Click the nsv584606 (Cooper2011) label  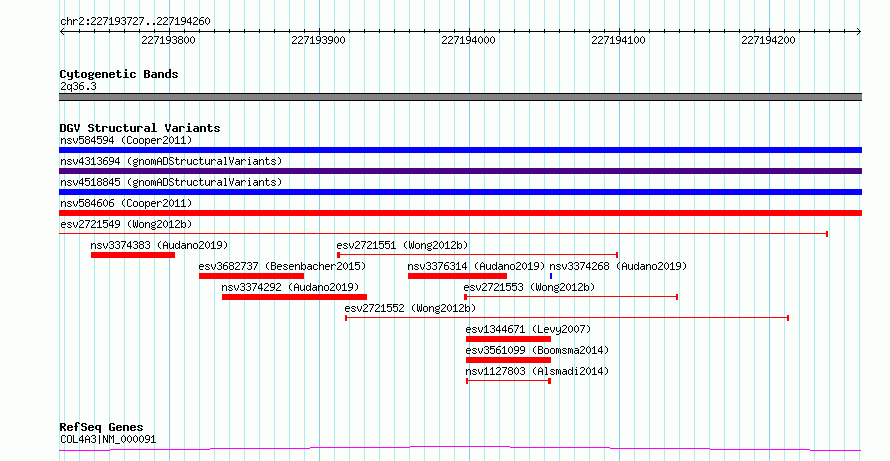126,203
